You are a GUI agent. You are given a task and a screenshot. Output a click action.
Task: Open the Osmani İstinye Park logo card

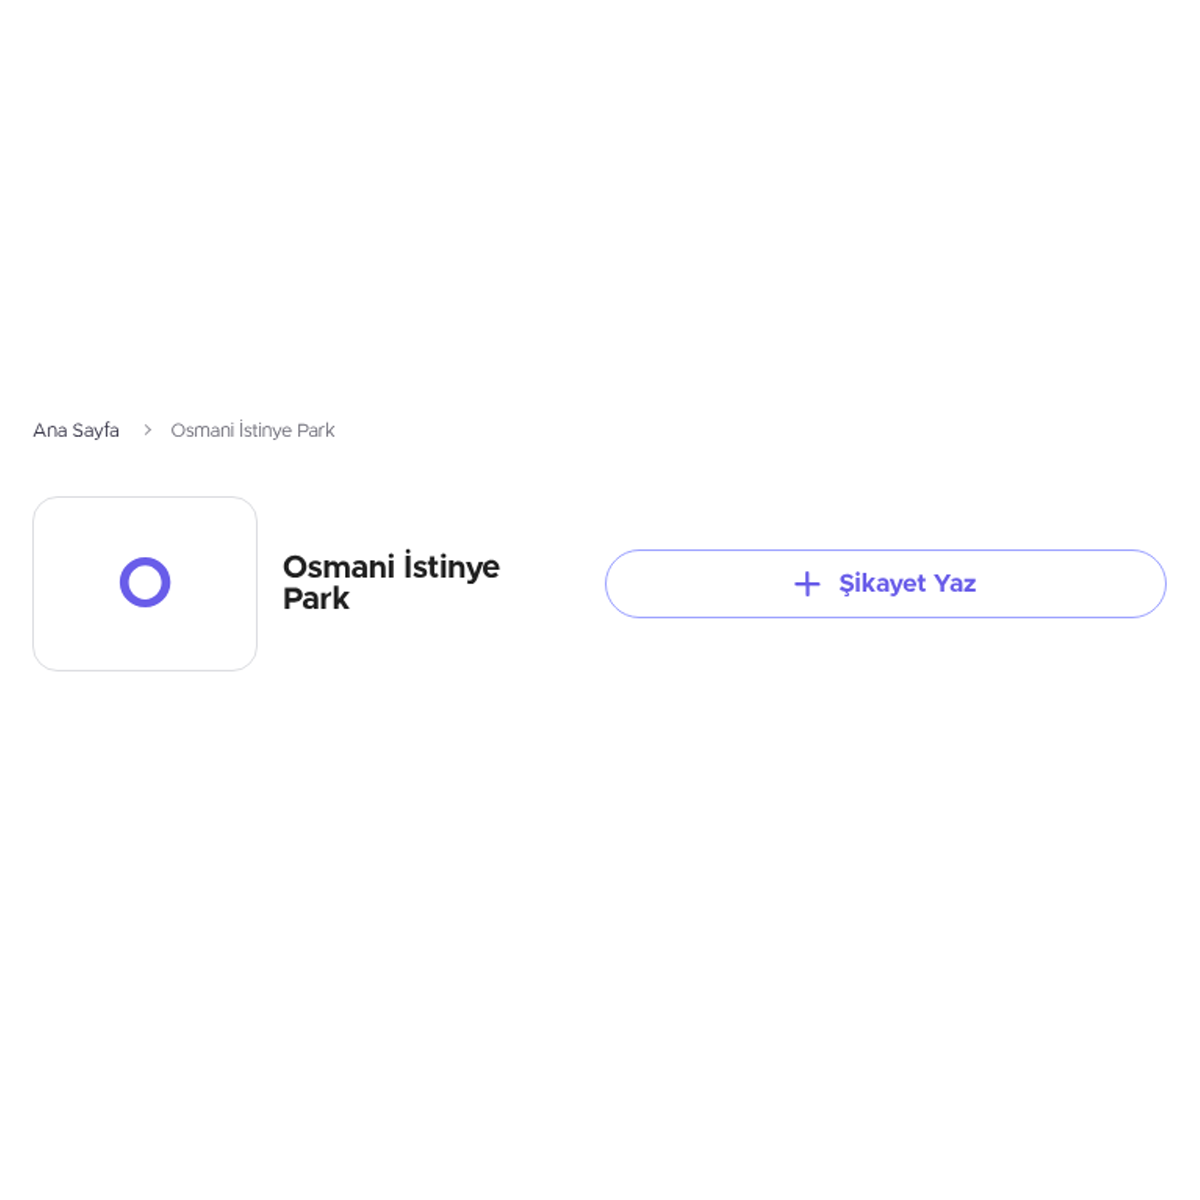[x=145, y=584]
